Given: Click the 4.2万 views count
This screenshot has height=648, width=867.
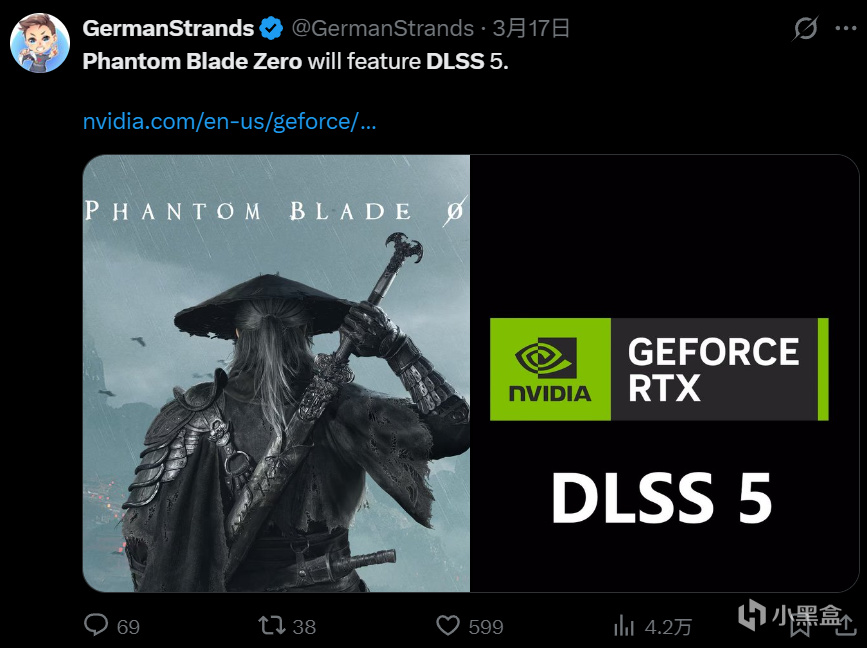Looking at the screenshot, I should (668, 627).
